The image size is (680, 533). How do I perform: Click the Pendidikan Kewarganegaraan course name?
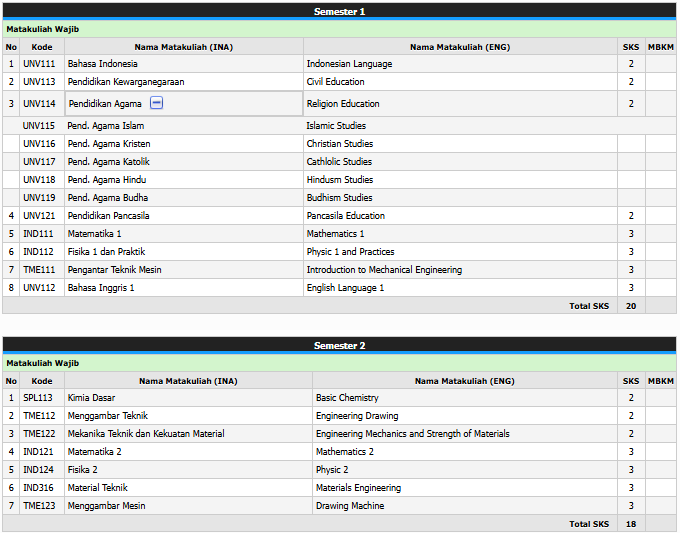[126, 82]
